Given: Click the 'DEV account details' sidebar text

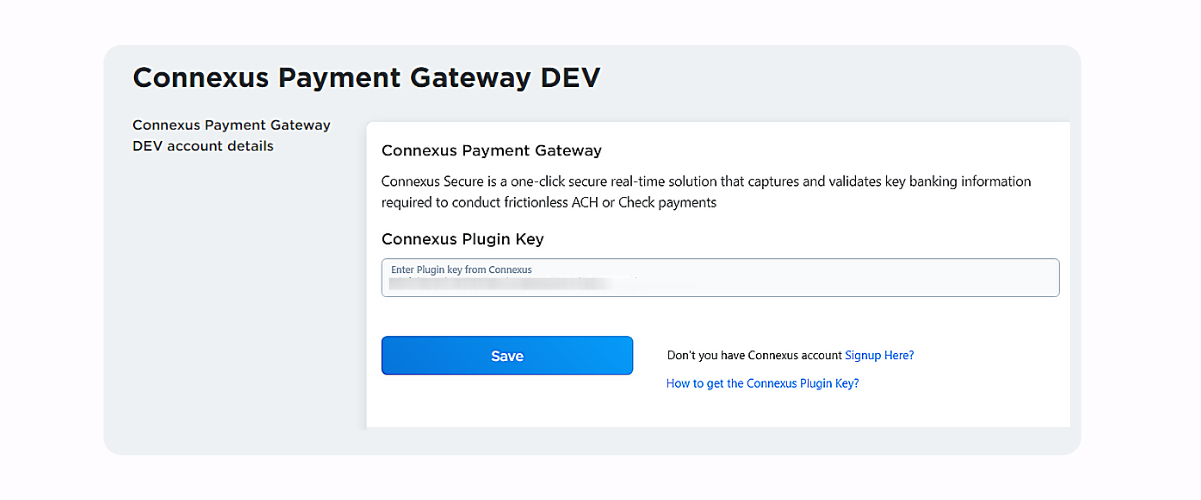Looking at the screenshot, I should 203,146.
